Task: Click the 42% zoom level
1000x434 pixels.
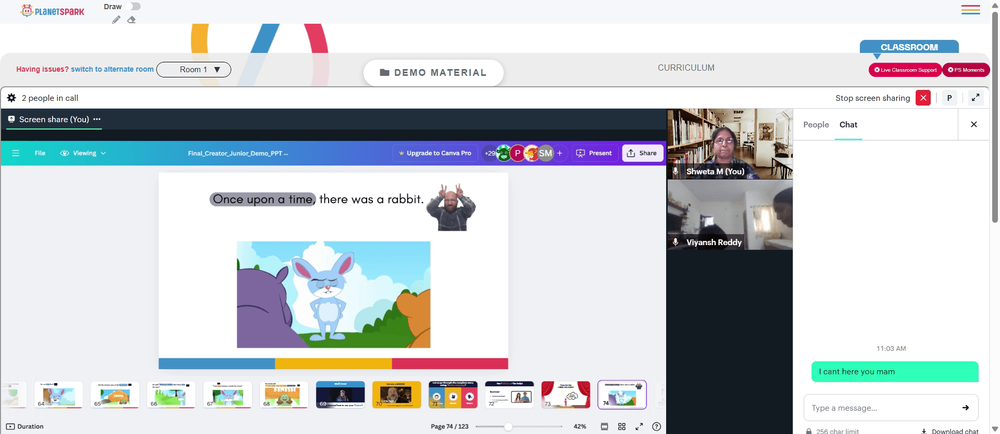Action: coord(580,426)
